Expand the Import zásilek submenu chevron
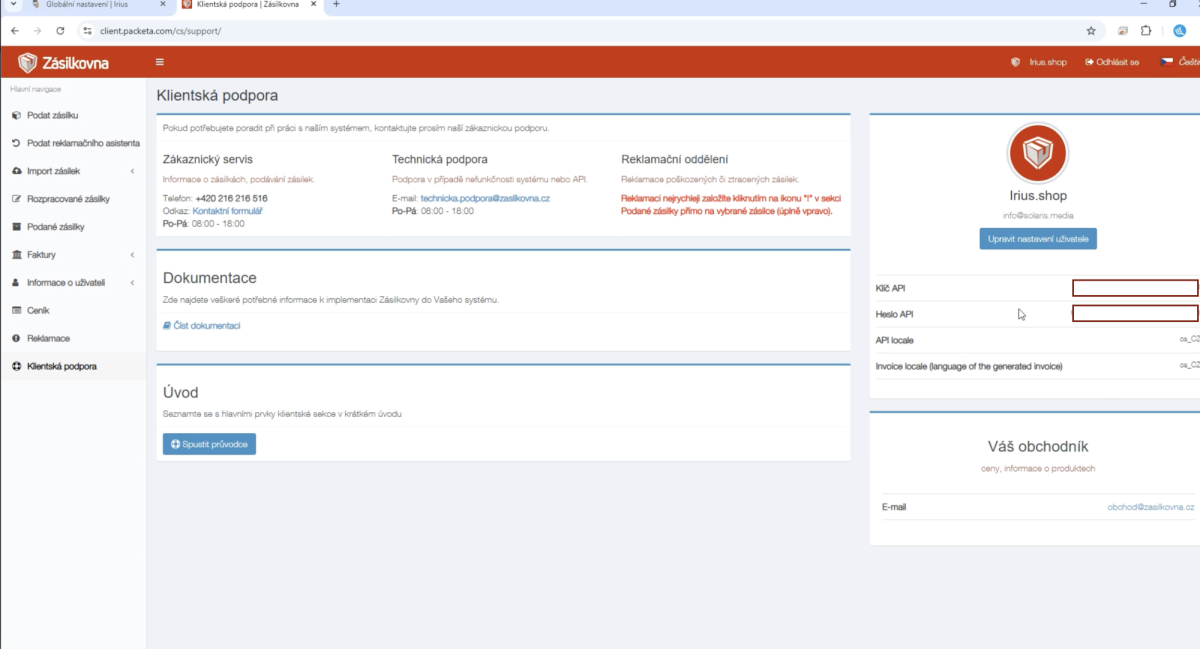This screenshot has width=1200, height=649. pos(133,171)
